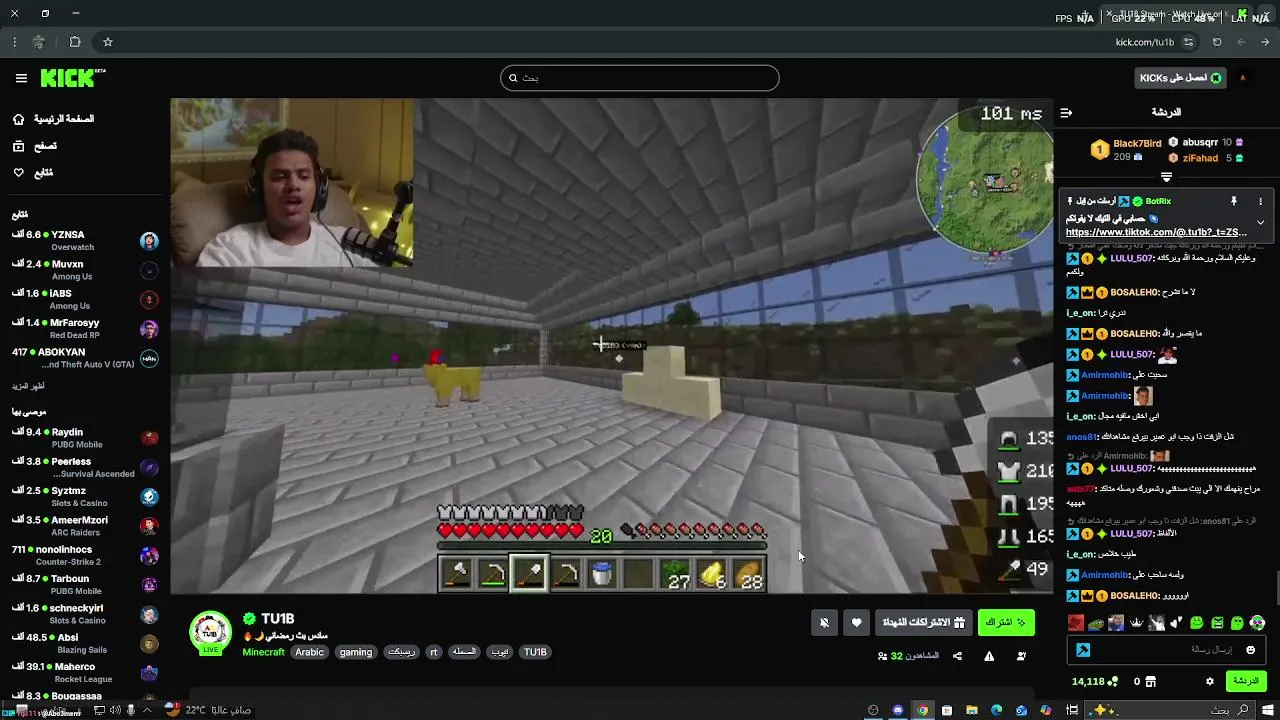Open Tarboun recommended channel
Viewport: 1280px width, 720px height.
pos(85,584)
